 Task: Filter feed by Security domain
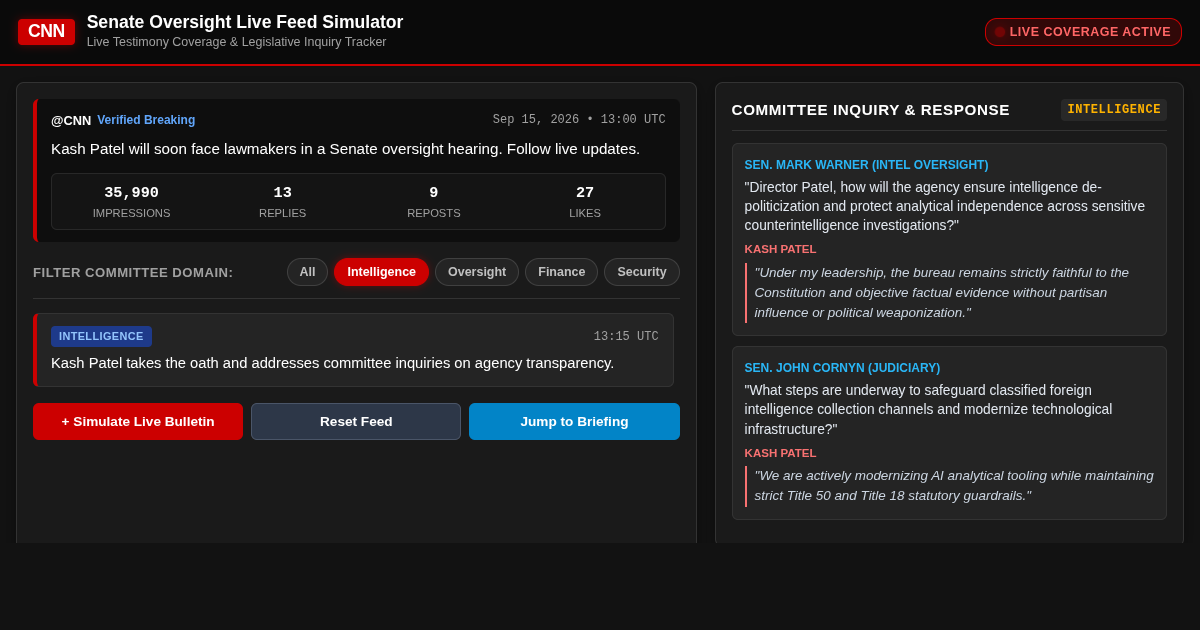pos(642,272)
